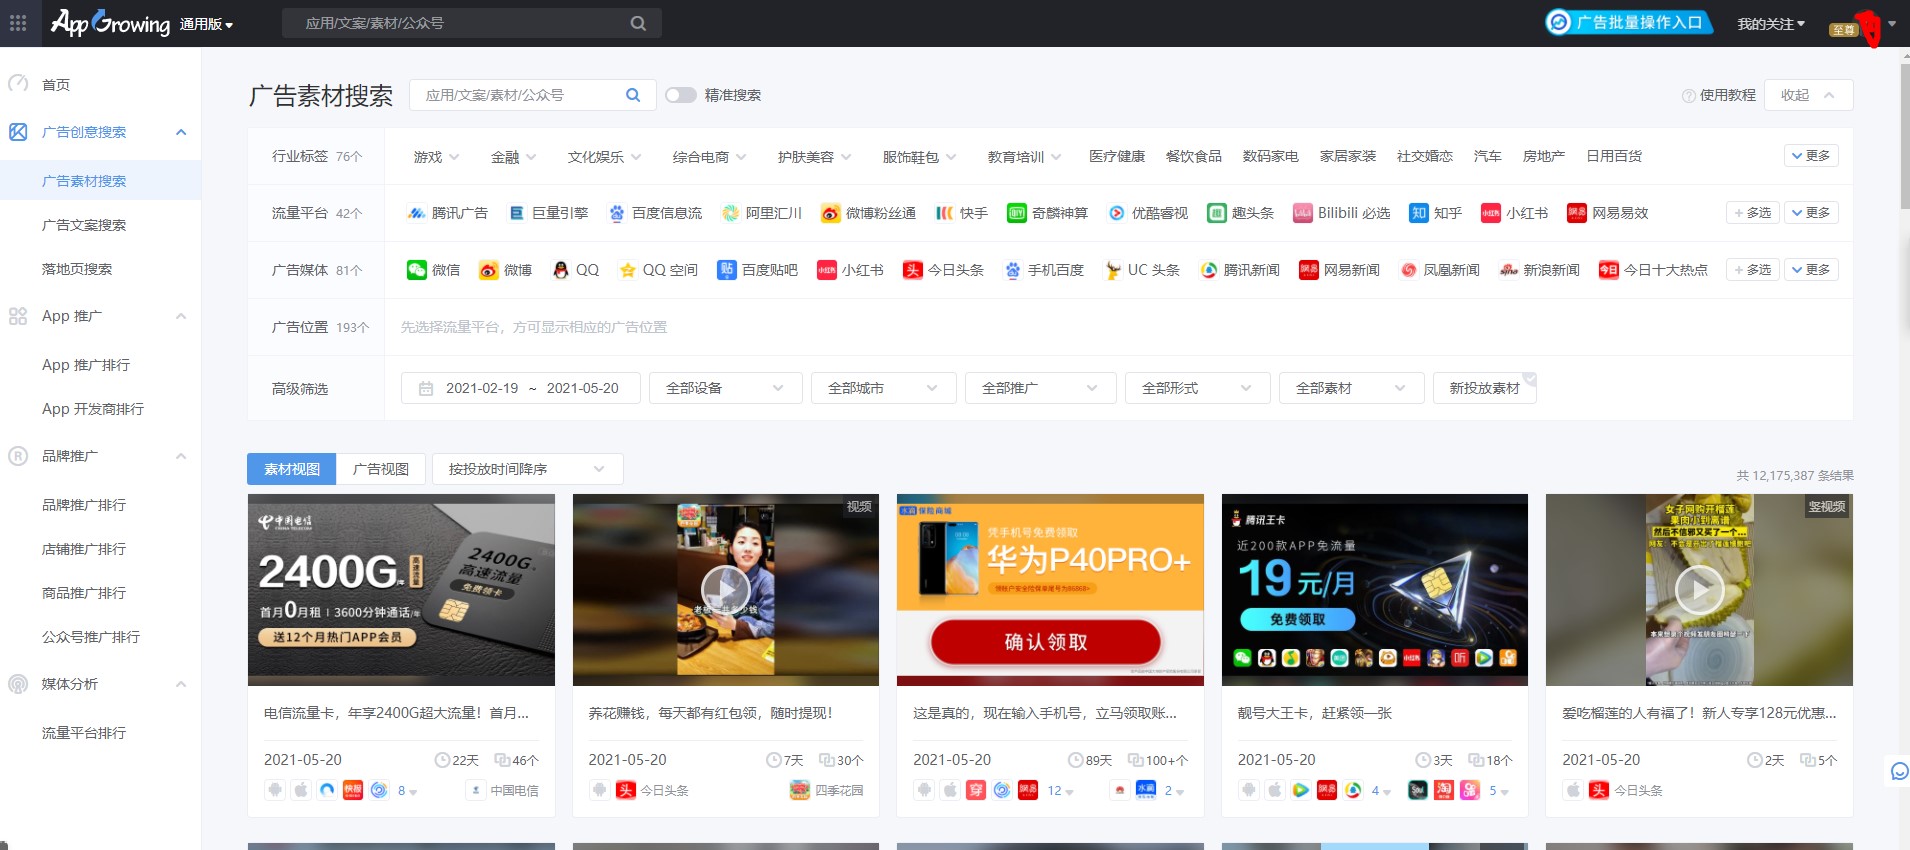Select the 百度信息流 platform

pos(656,213)
